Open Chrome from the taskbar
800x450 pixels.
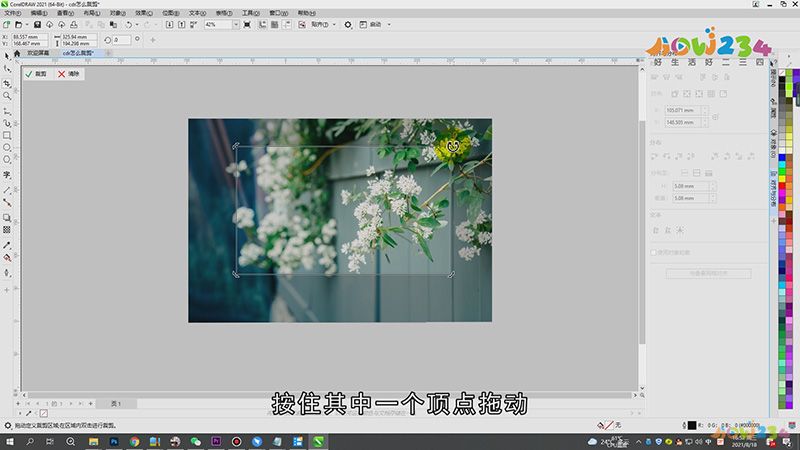point(134,442)
